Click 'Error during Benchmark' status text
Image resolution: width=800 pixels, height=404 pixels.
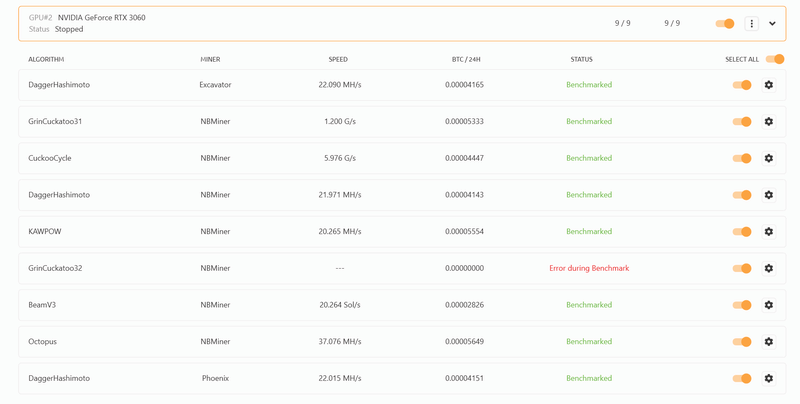tap(589, 268)
